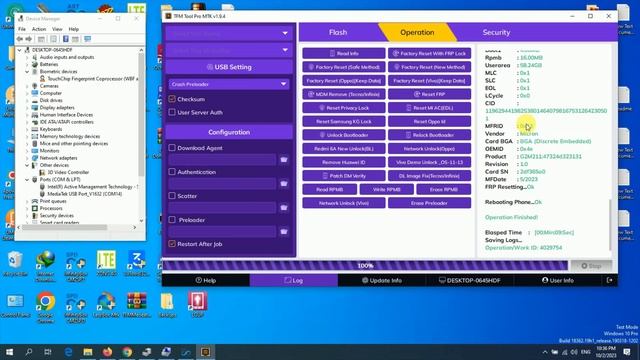Open File menu in Device Manager
The width and height of the screenshot is (640, 360).
tap(22, 29)
